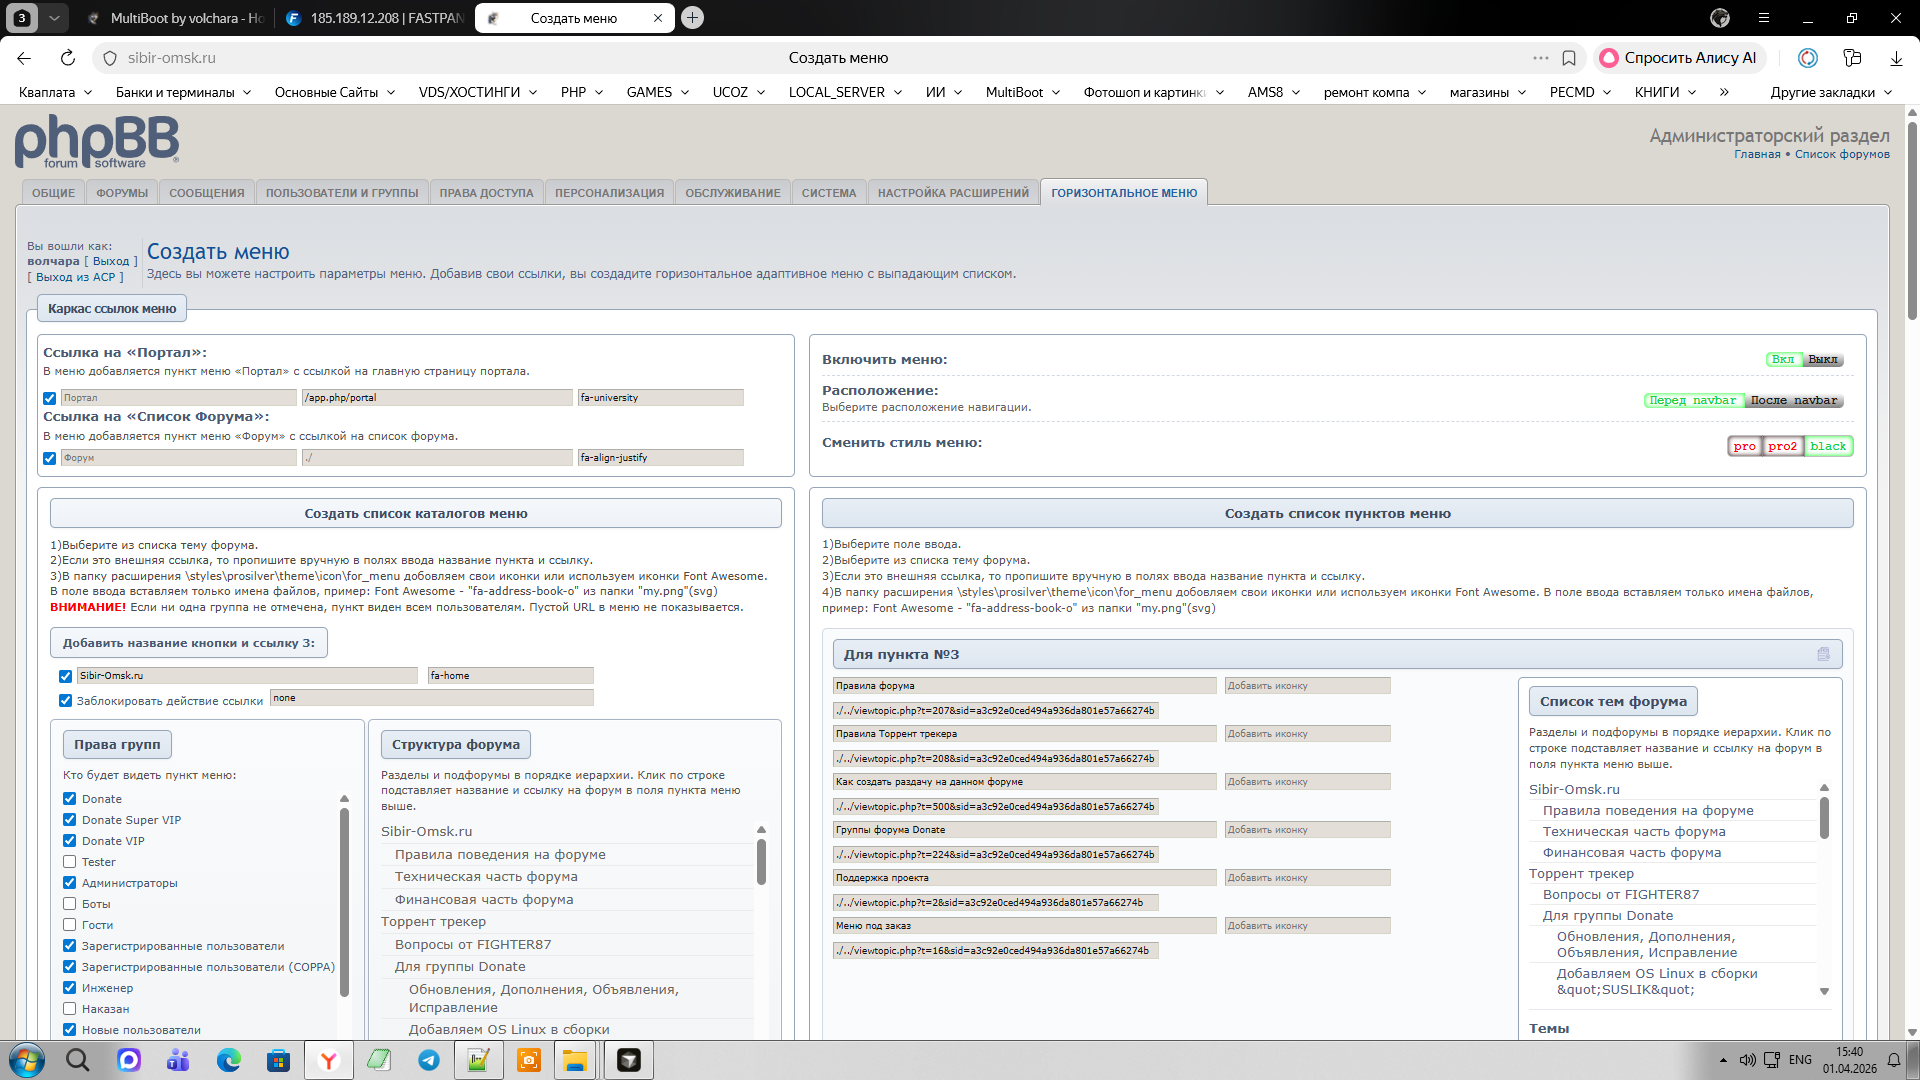Switch the menu off with Выкл

[1822, 360]
